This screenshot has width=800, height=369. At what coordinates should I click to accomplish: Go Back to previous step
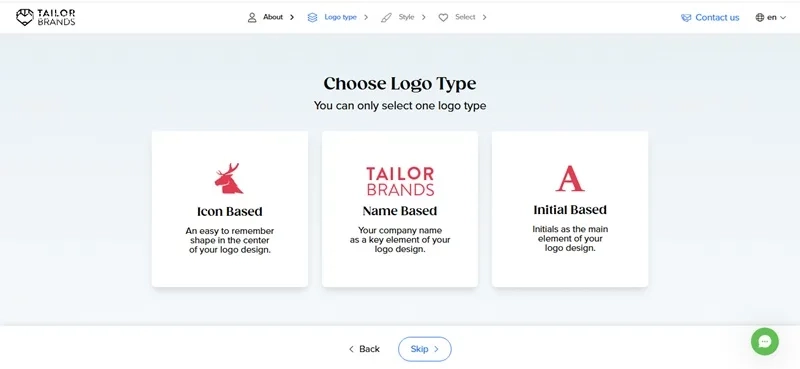tap(364, 349)
